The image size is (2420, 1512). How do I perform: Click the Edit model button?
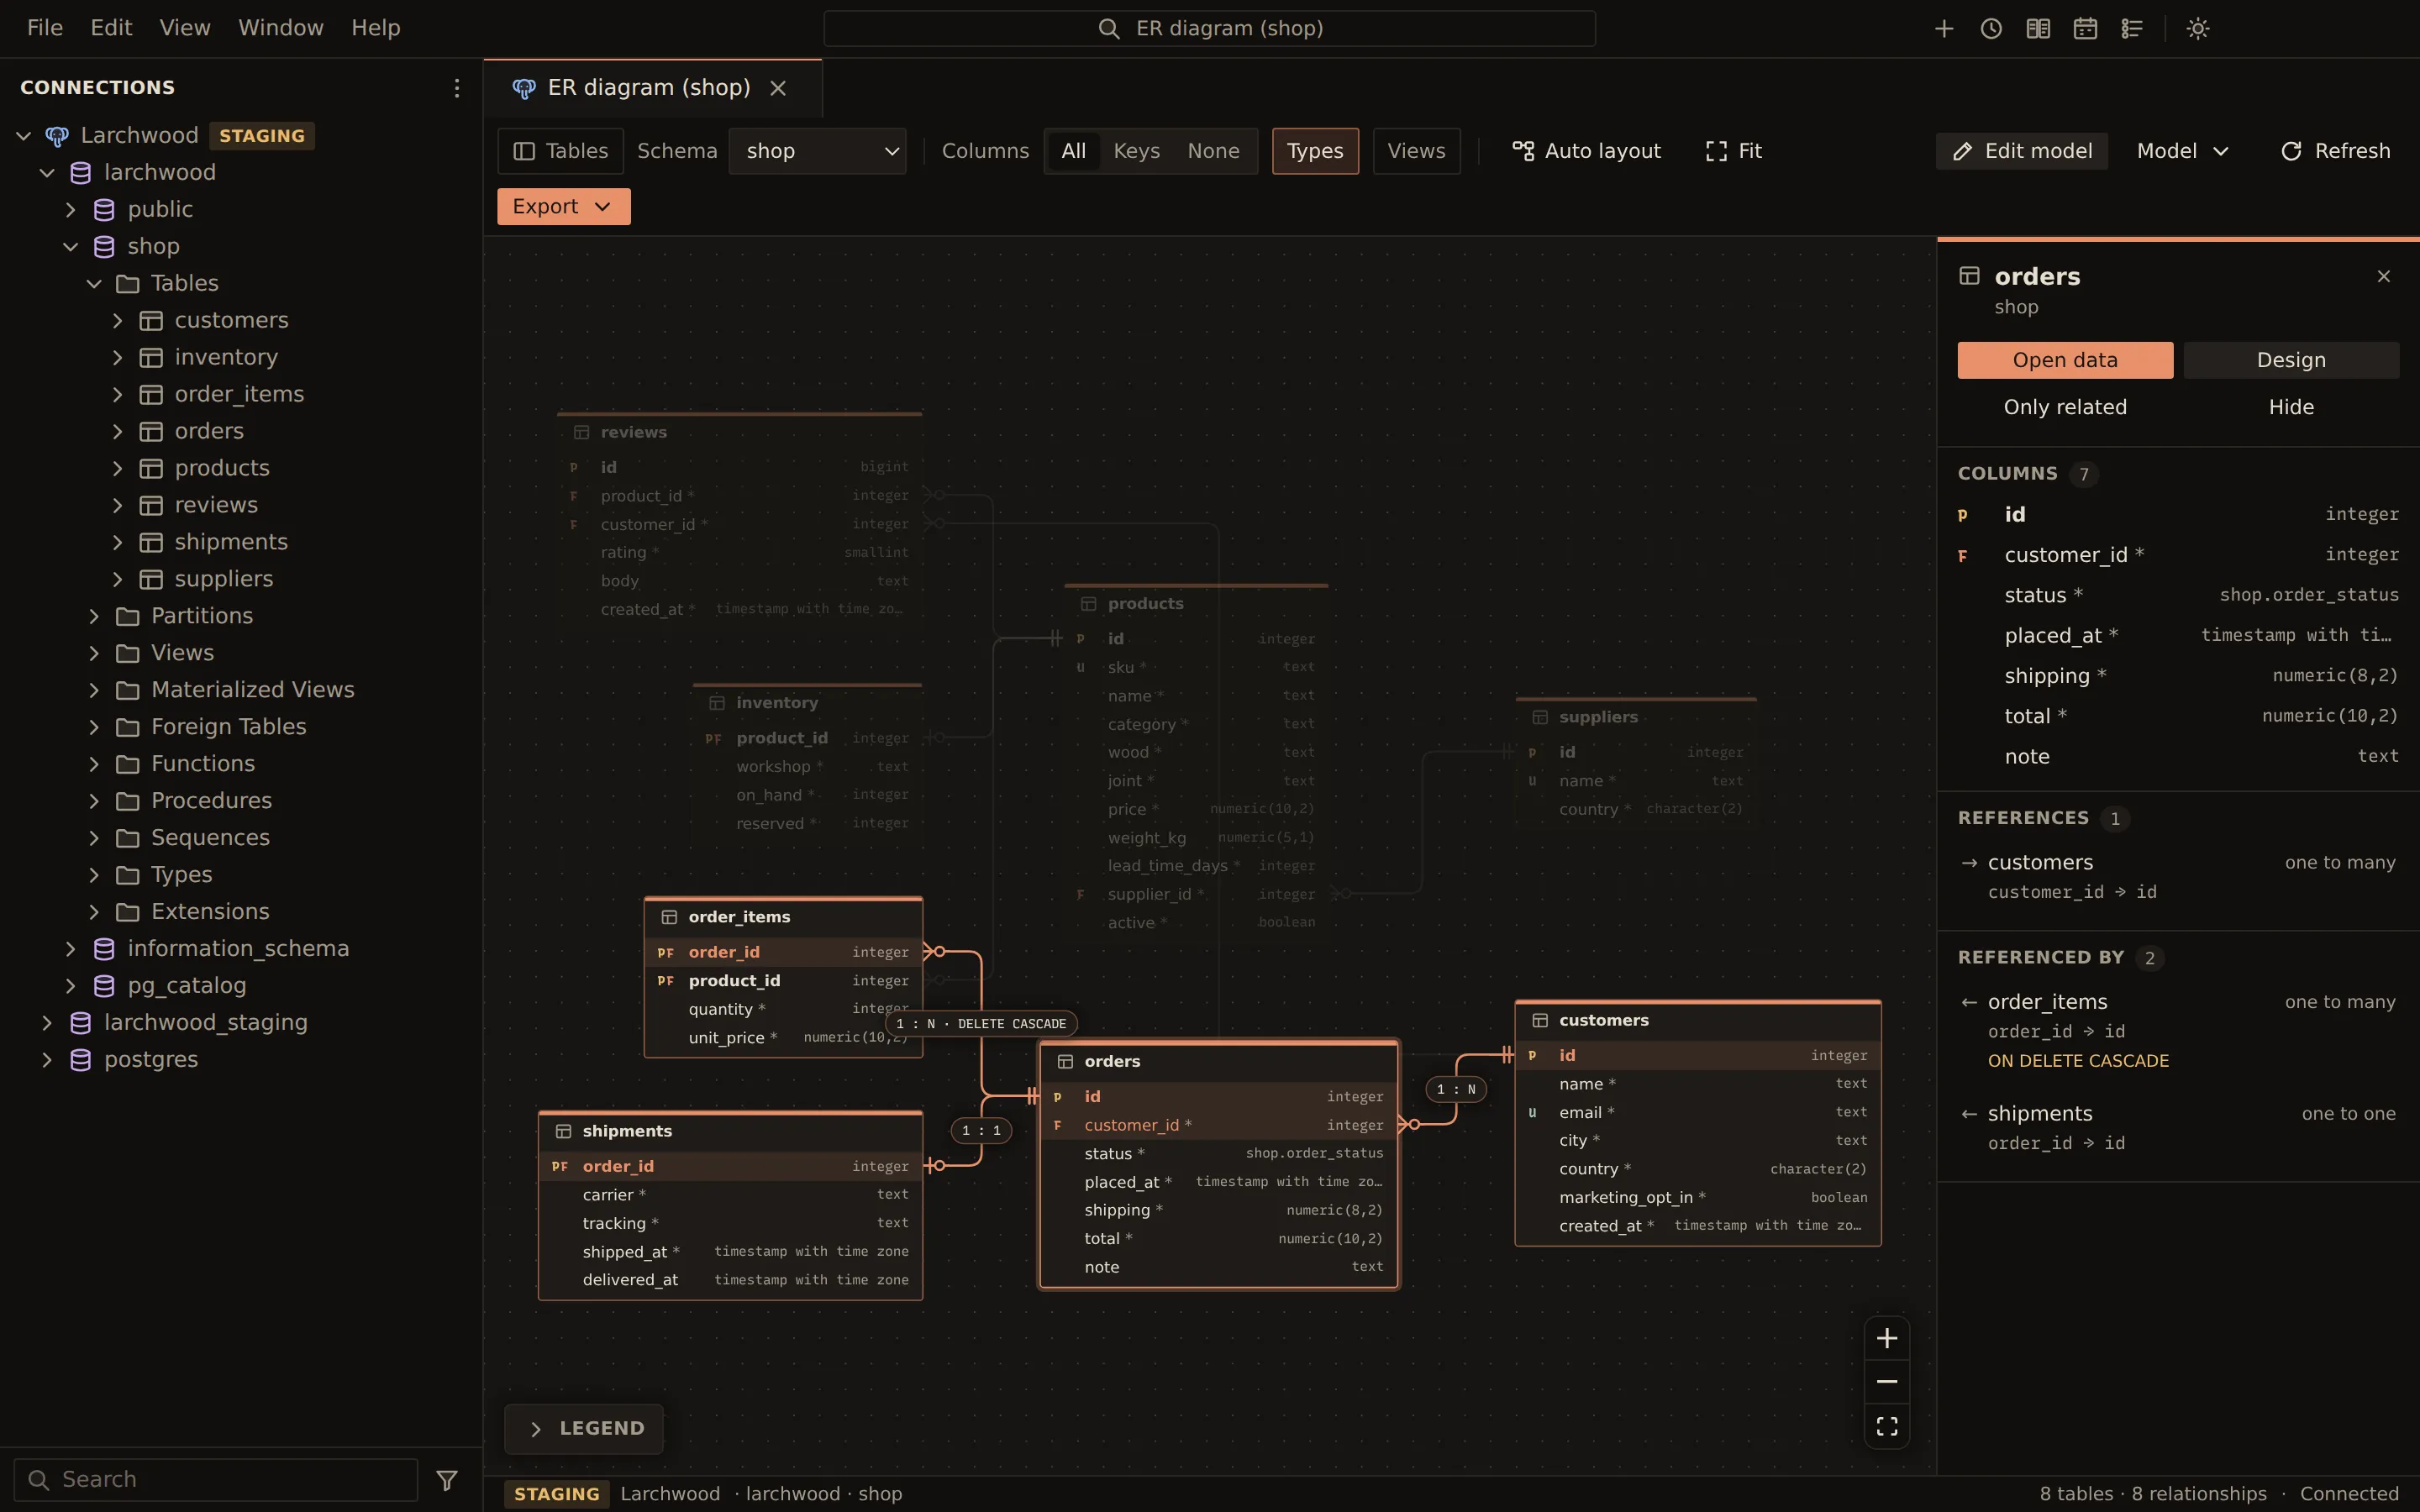click(x=2022, y=151)
